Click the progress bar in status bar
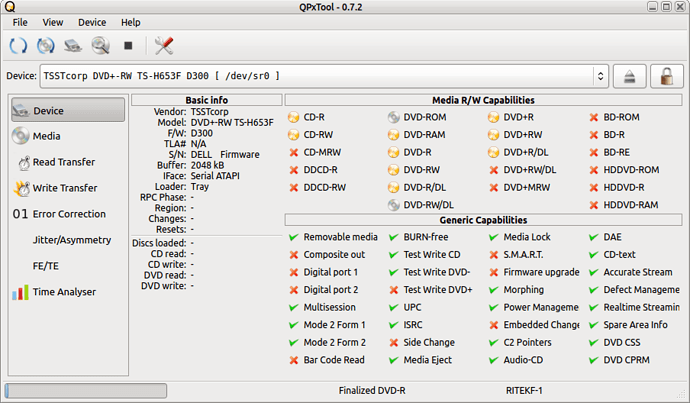690x403 pixels. pyautogui.click(x=86, y=391)
